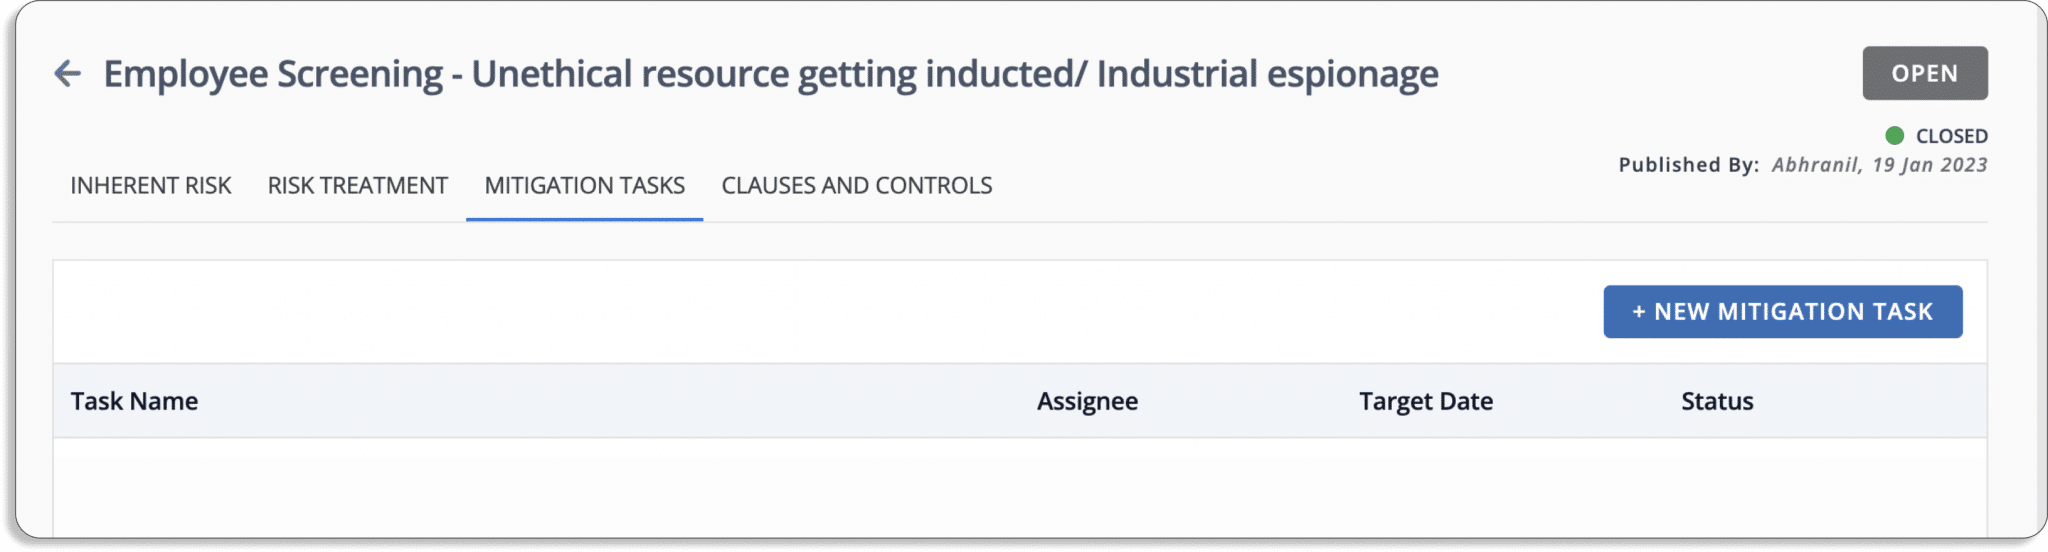The width and height of the screenshot is (2048, 552).
Task: Select the Mitigation Tasks tab
Action: coord(584,185)
